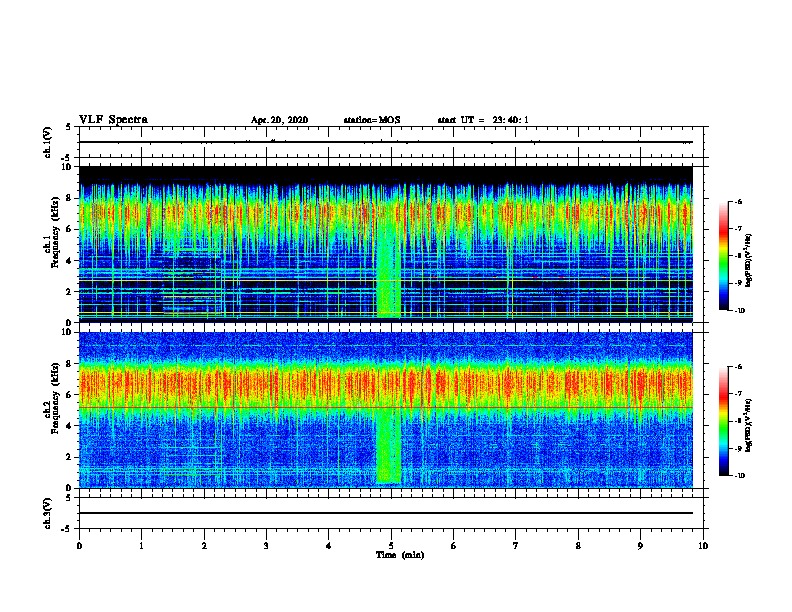Click time axis tick label "7"
This screenshot has height=612, width=792.
(x=516, y=545)
